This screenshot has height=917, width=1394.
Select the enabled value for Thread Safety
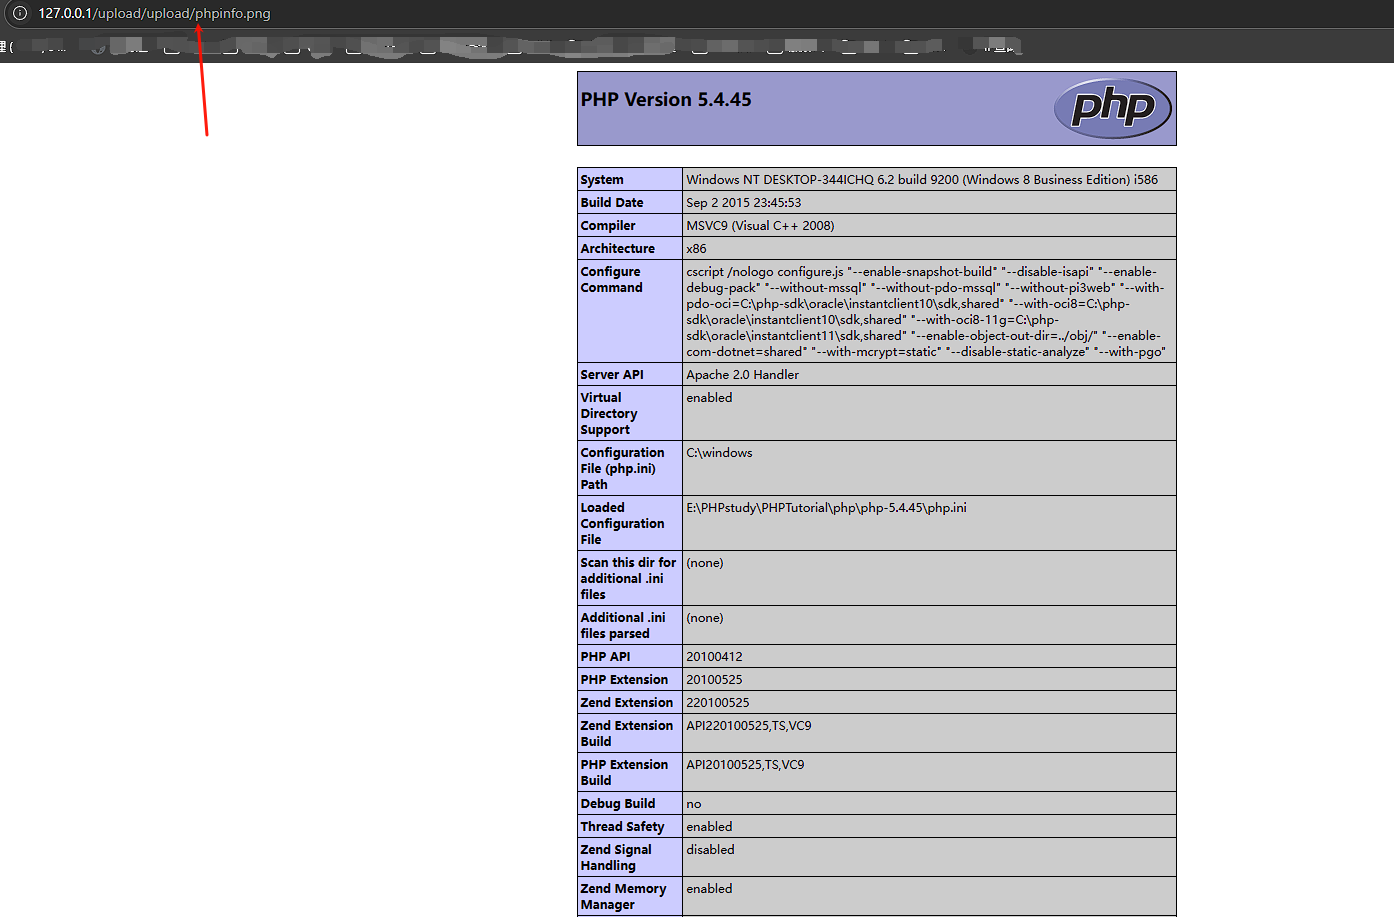point(709,827)
